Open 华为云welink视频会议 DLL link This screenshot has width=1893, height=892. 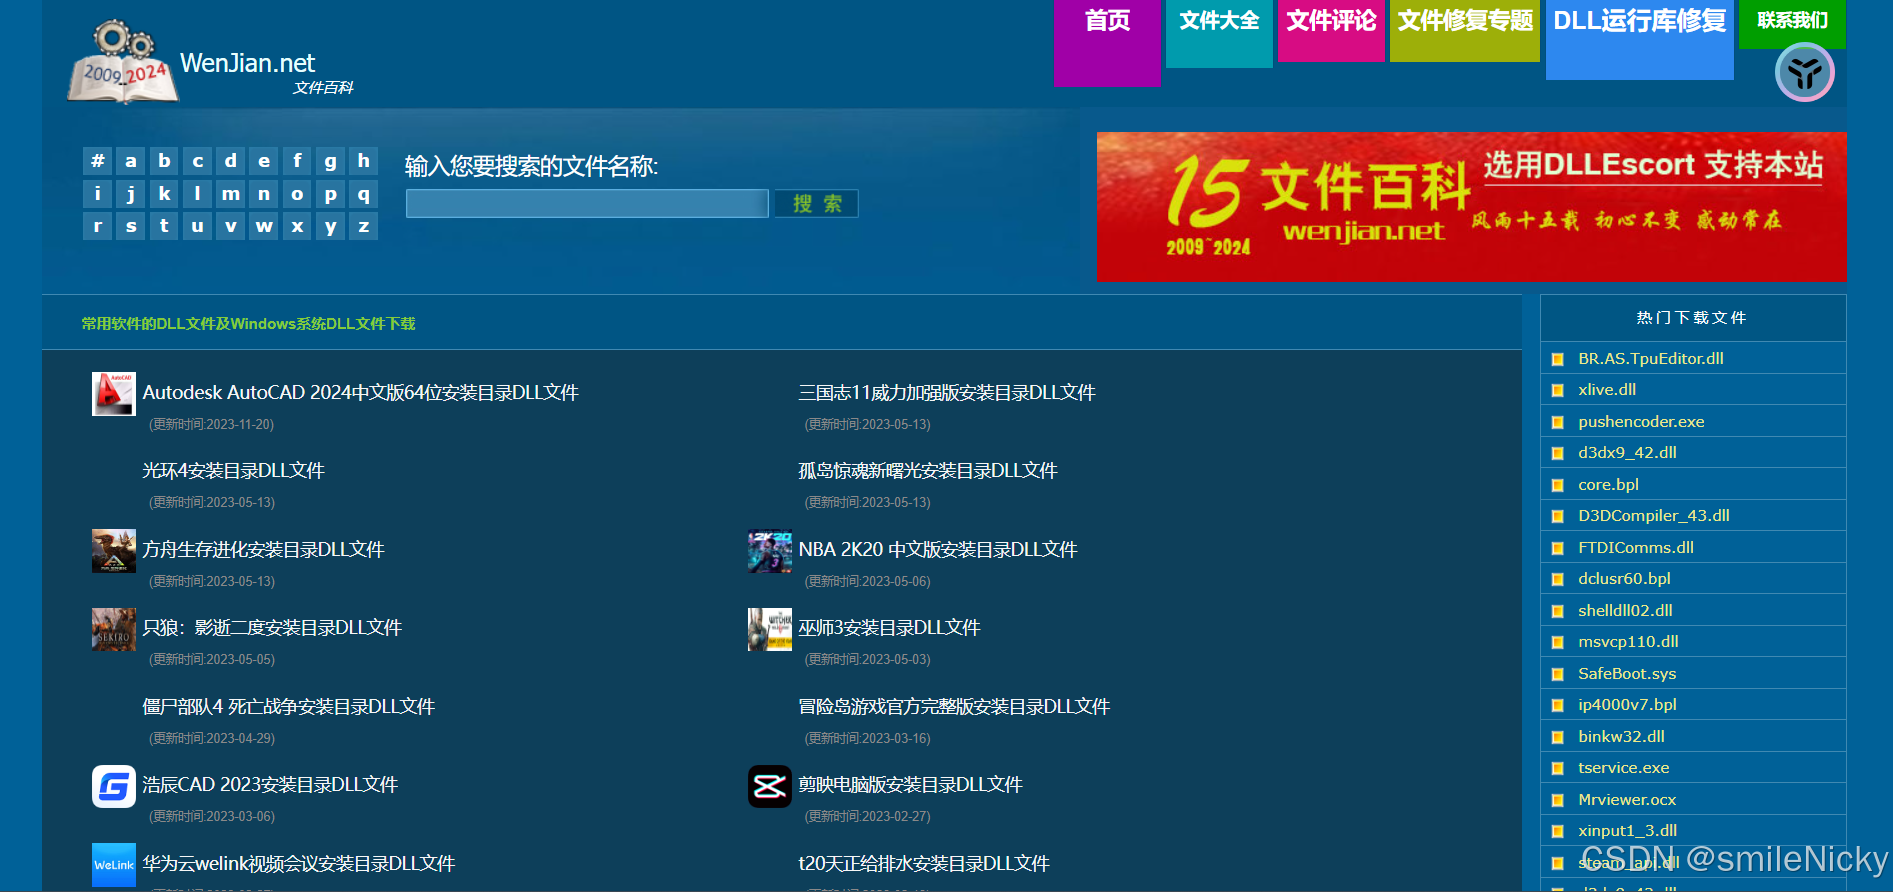pos(299,864)
